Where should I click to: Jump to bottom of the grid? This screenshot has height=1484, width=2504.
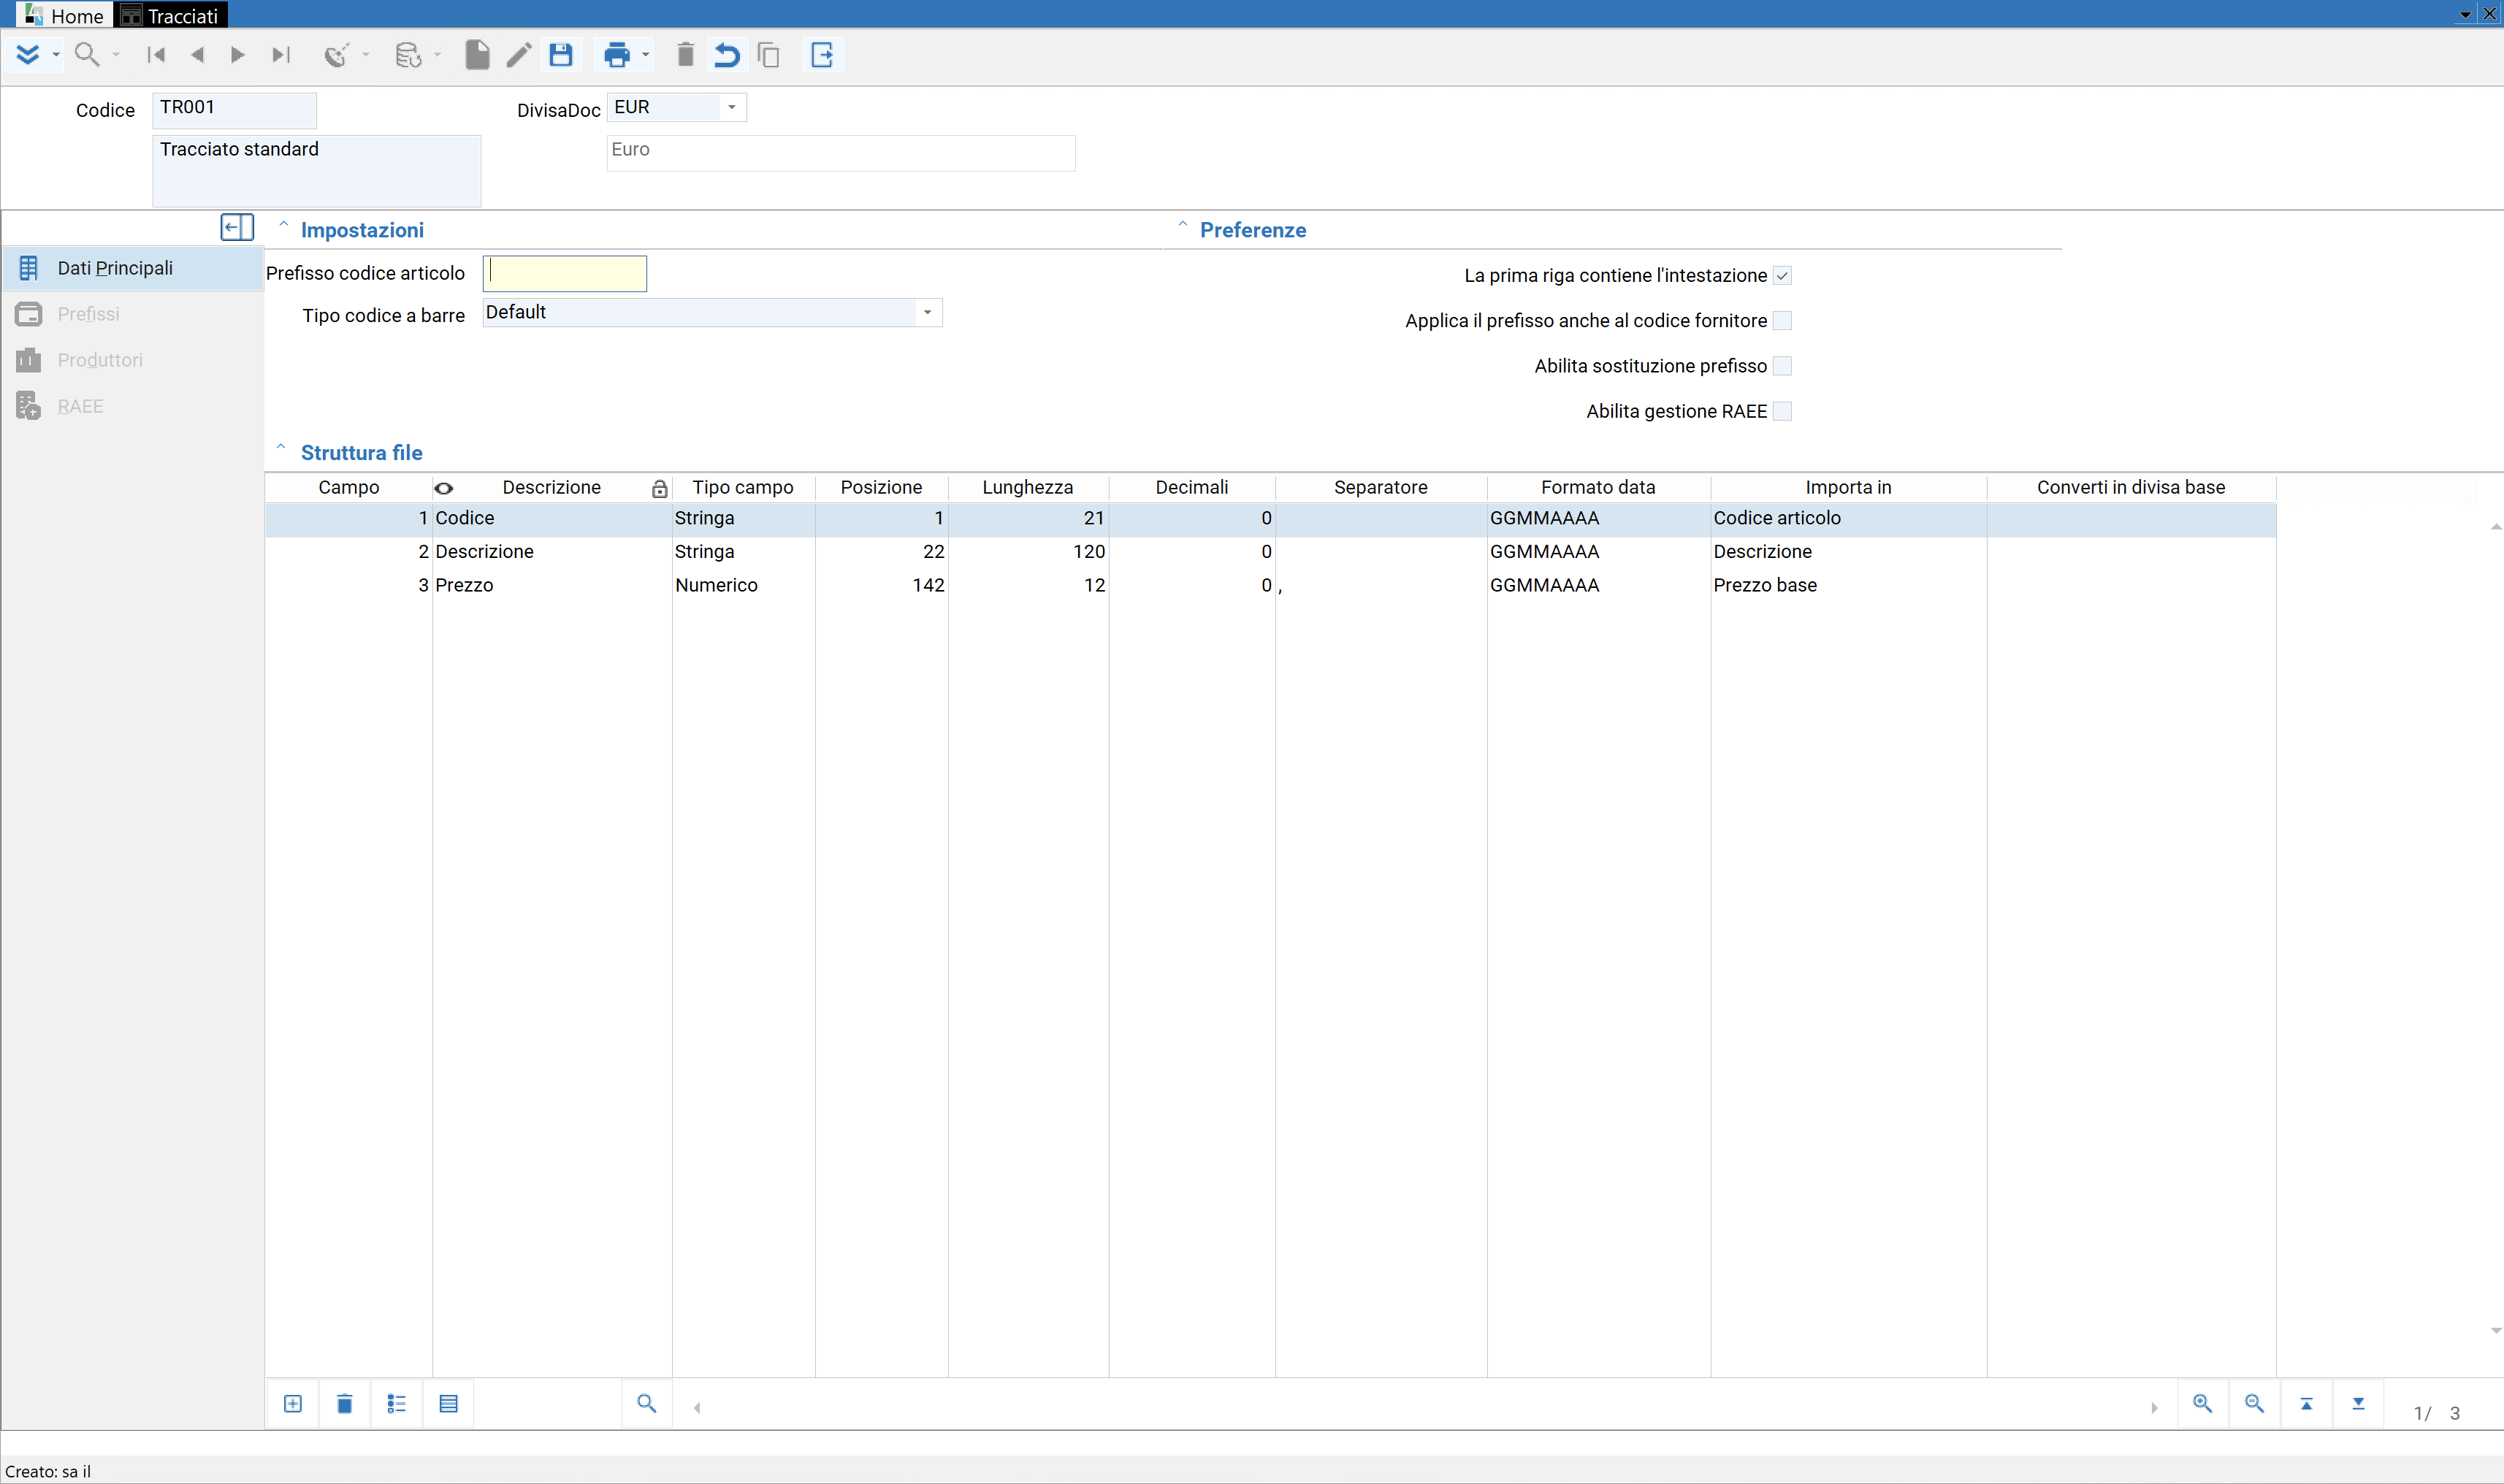[x=2358, y=1404]
